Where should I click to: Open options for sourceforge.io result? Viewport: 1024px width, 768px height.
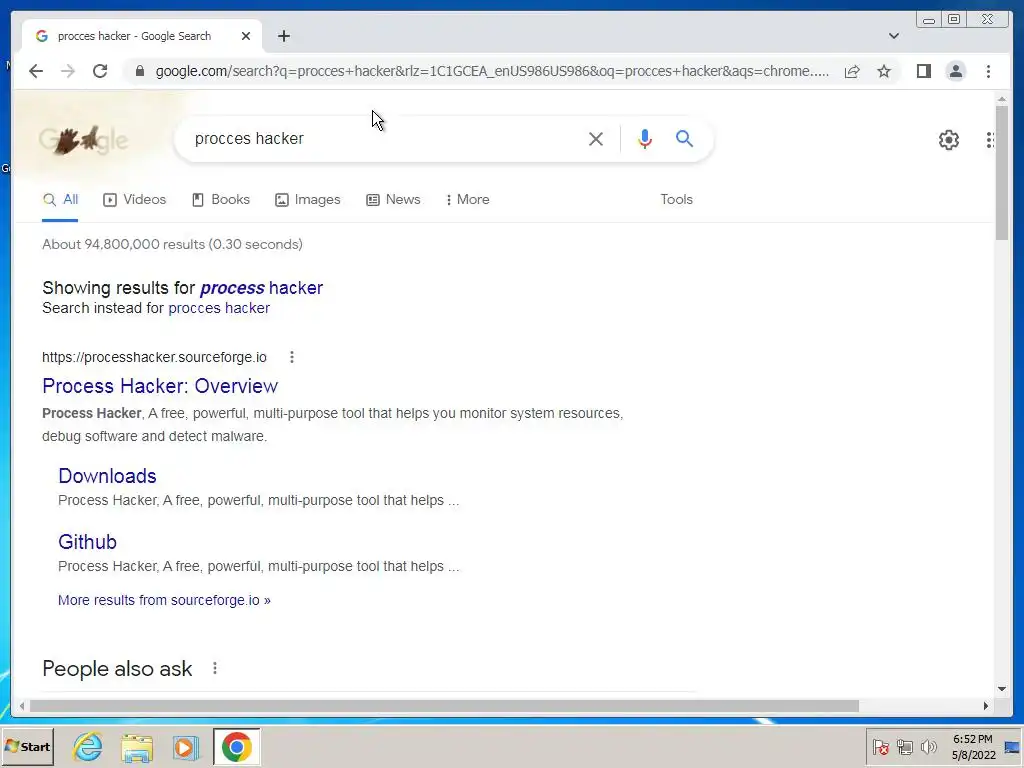pyautogui.click(x=292, y=357)
